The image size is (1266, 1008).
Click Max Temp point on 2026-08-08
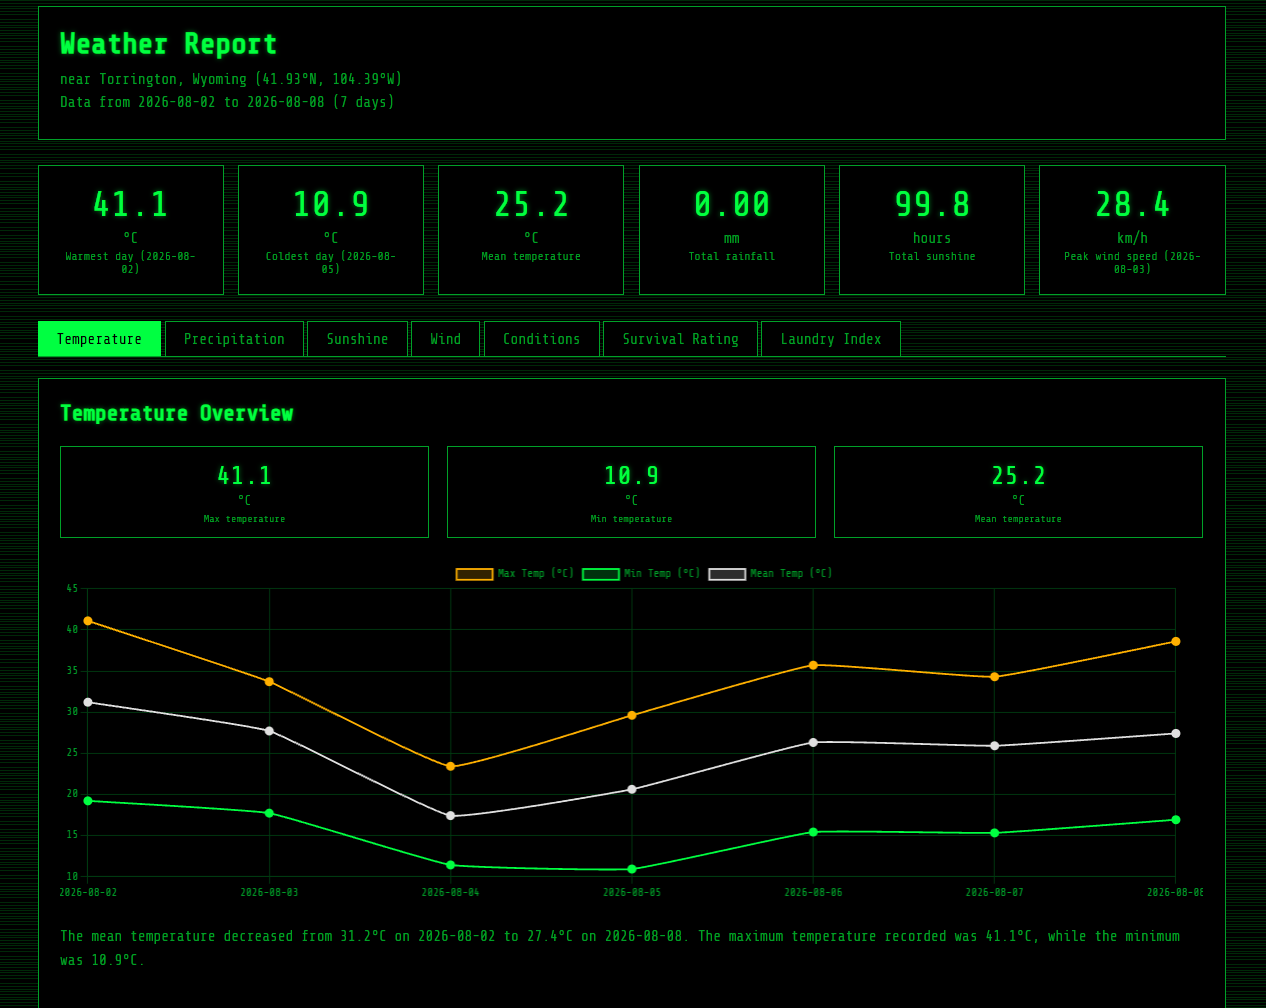coord(1176,642)
